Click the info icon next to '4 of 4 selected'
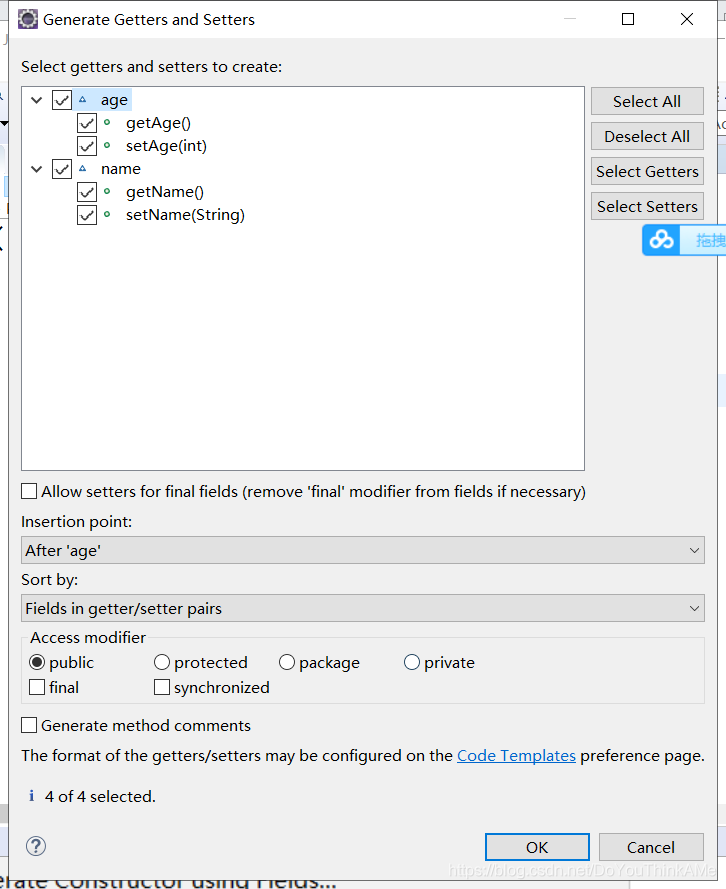The height and width of the screenshot is (889, 726). point(32,796)
